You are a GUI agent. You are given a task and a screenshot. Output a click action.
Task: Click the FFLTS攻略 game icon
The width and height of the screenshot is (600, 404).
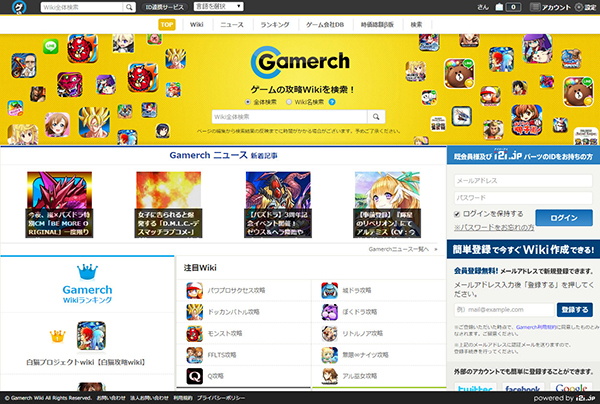[x=194, y=355]
